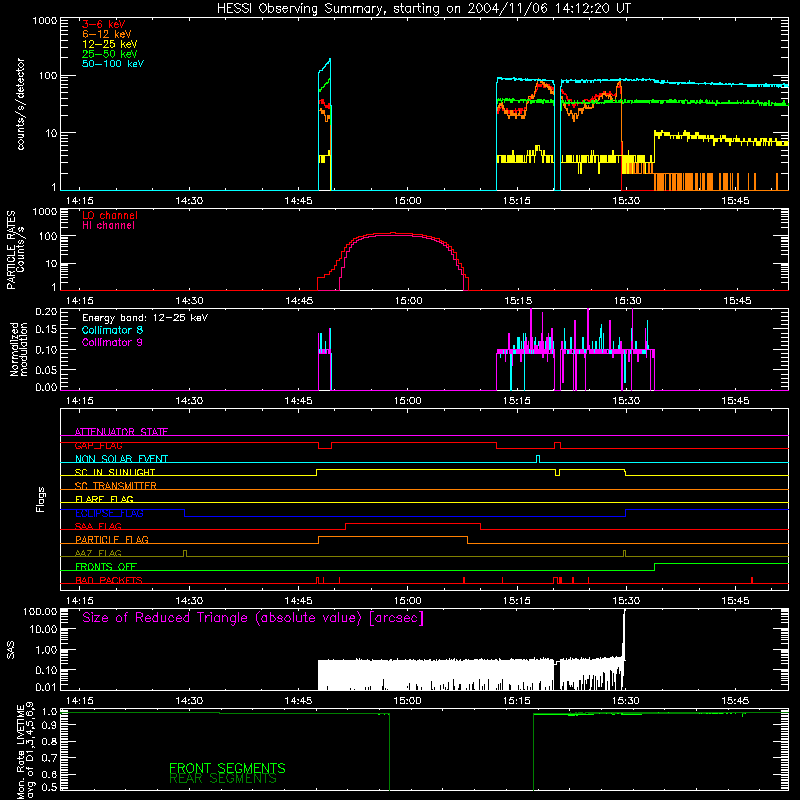Click the yellow 12-25 keV legend label
Screen dimensions: 800x800
click(110, 44)
